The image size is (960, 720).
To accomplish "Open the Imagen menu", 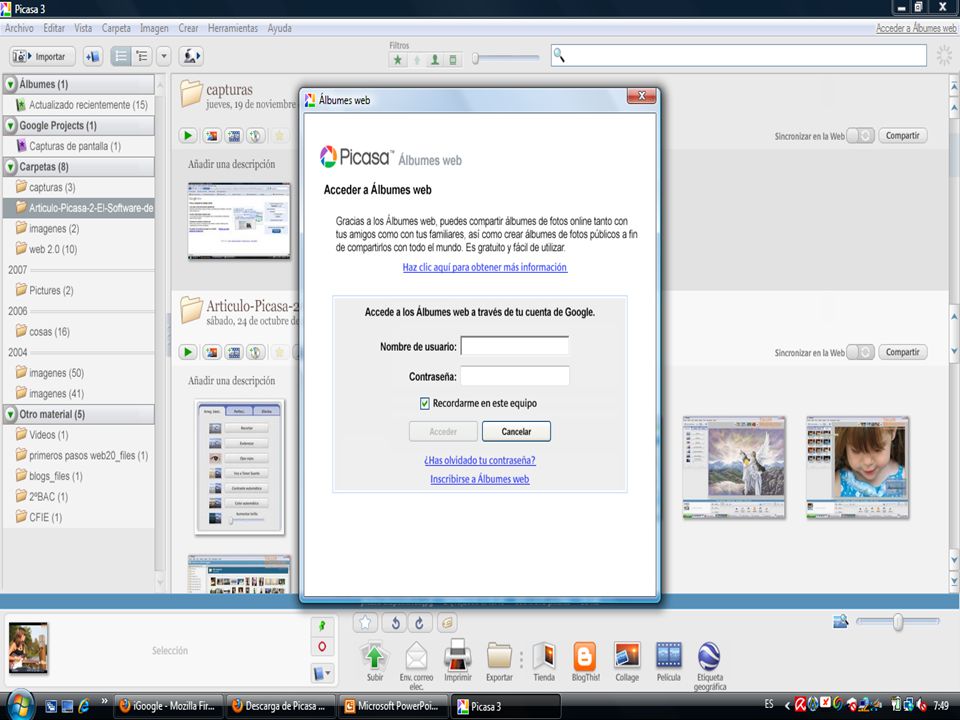I will click(154, 28).
